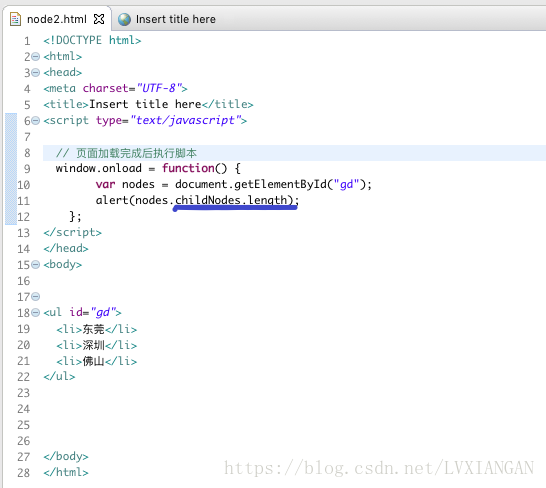
Task: Click window.onload on line 9
Action: (x=99, y=169)
